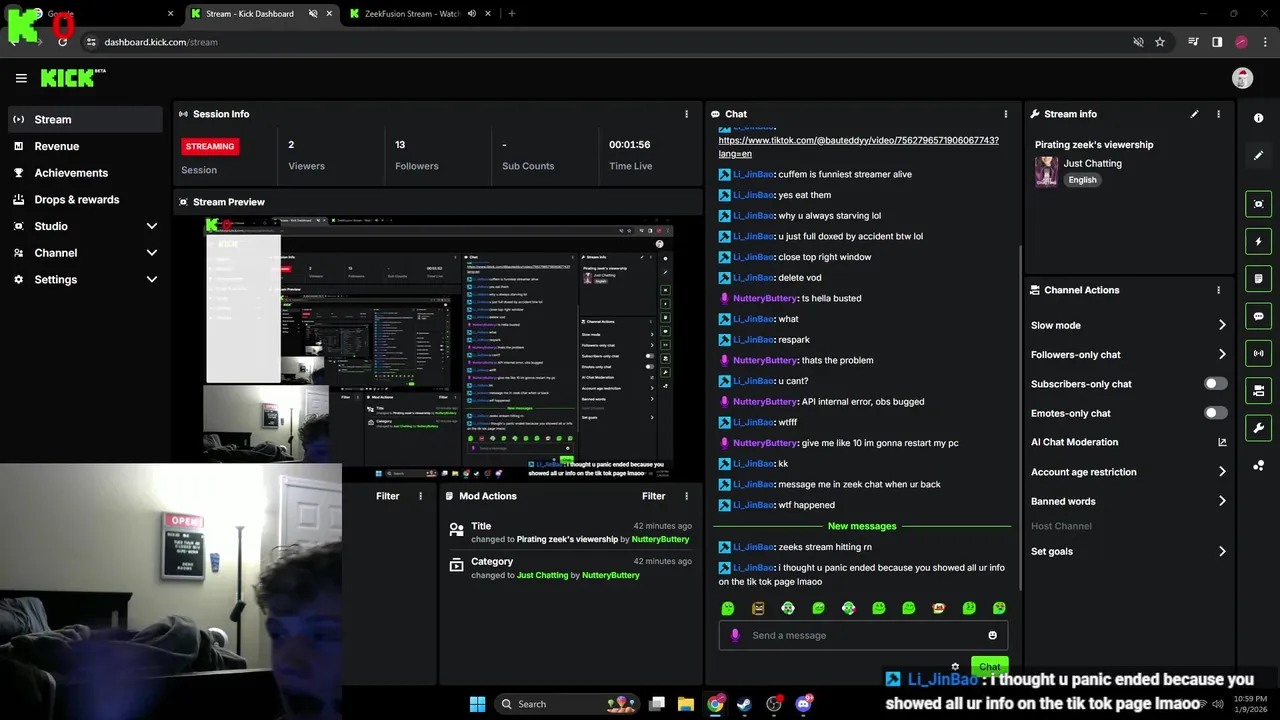
Task: Open Set goals options
Action: click(x=1129, y=551)
